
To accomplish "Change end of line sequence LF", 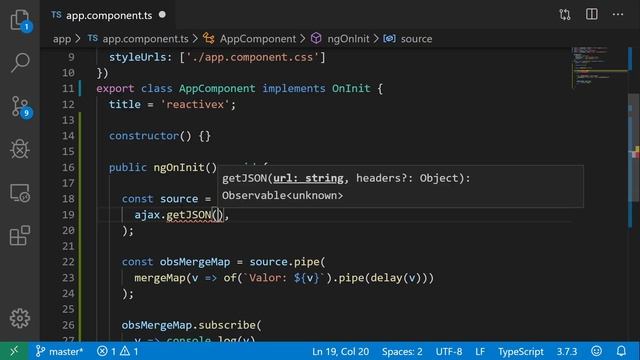I will [x=480, y=351].
